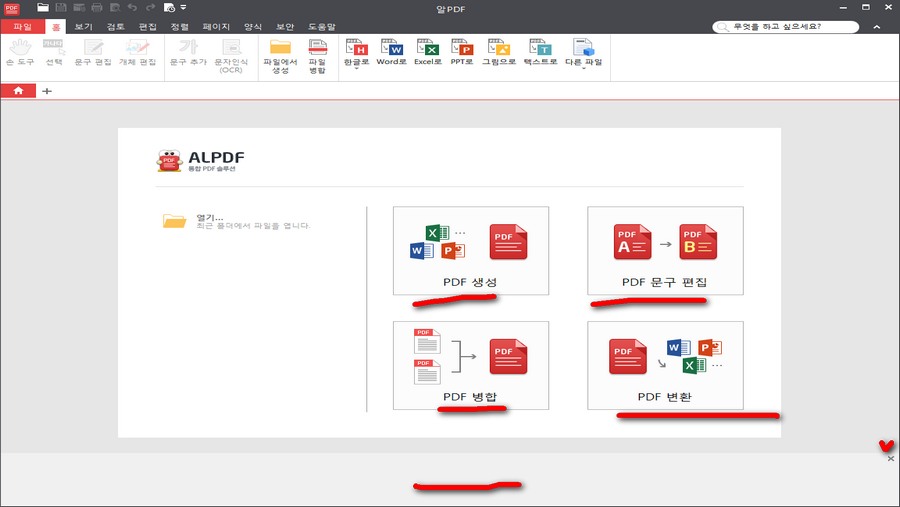Activate the 문구 편집 text edit tool
The height and width of the screenshot is (507, 900).
93,53
